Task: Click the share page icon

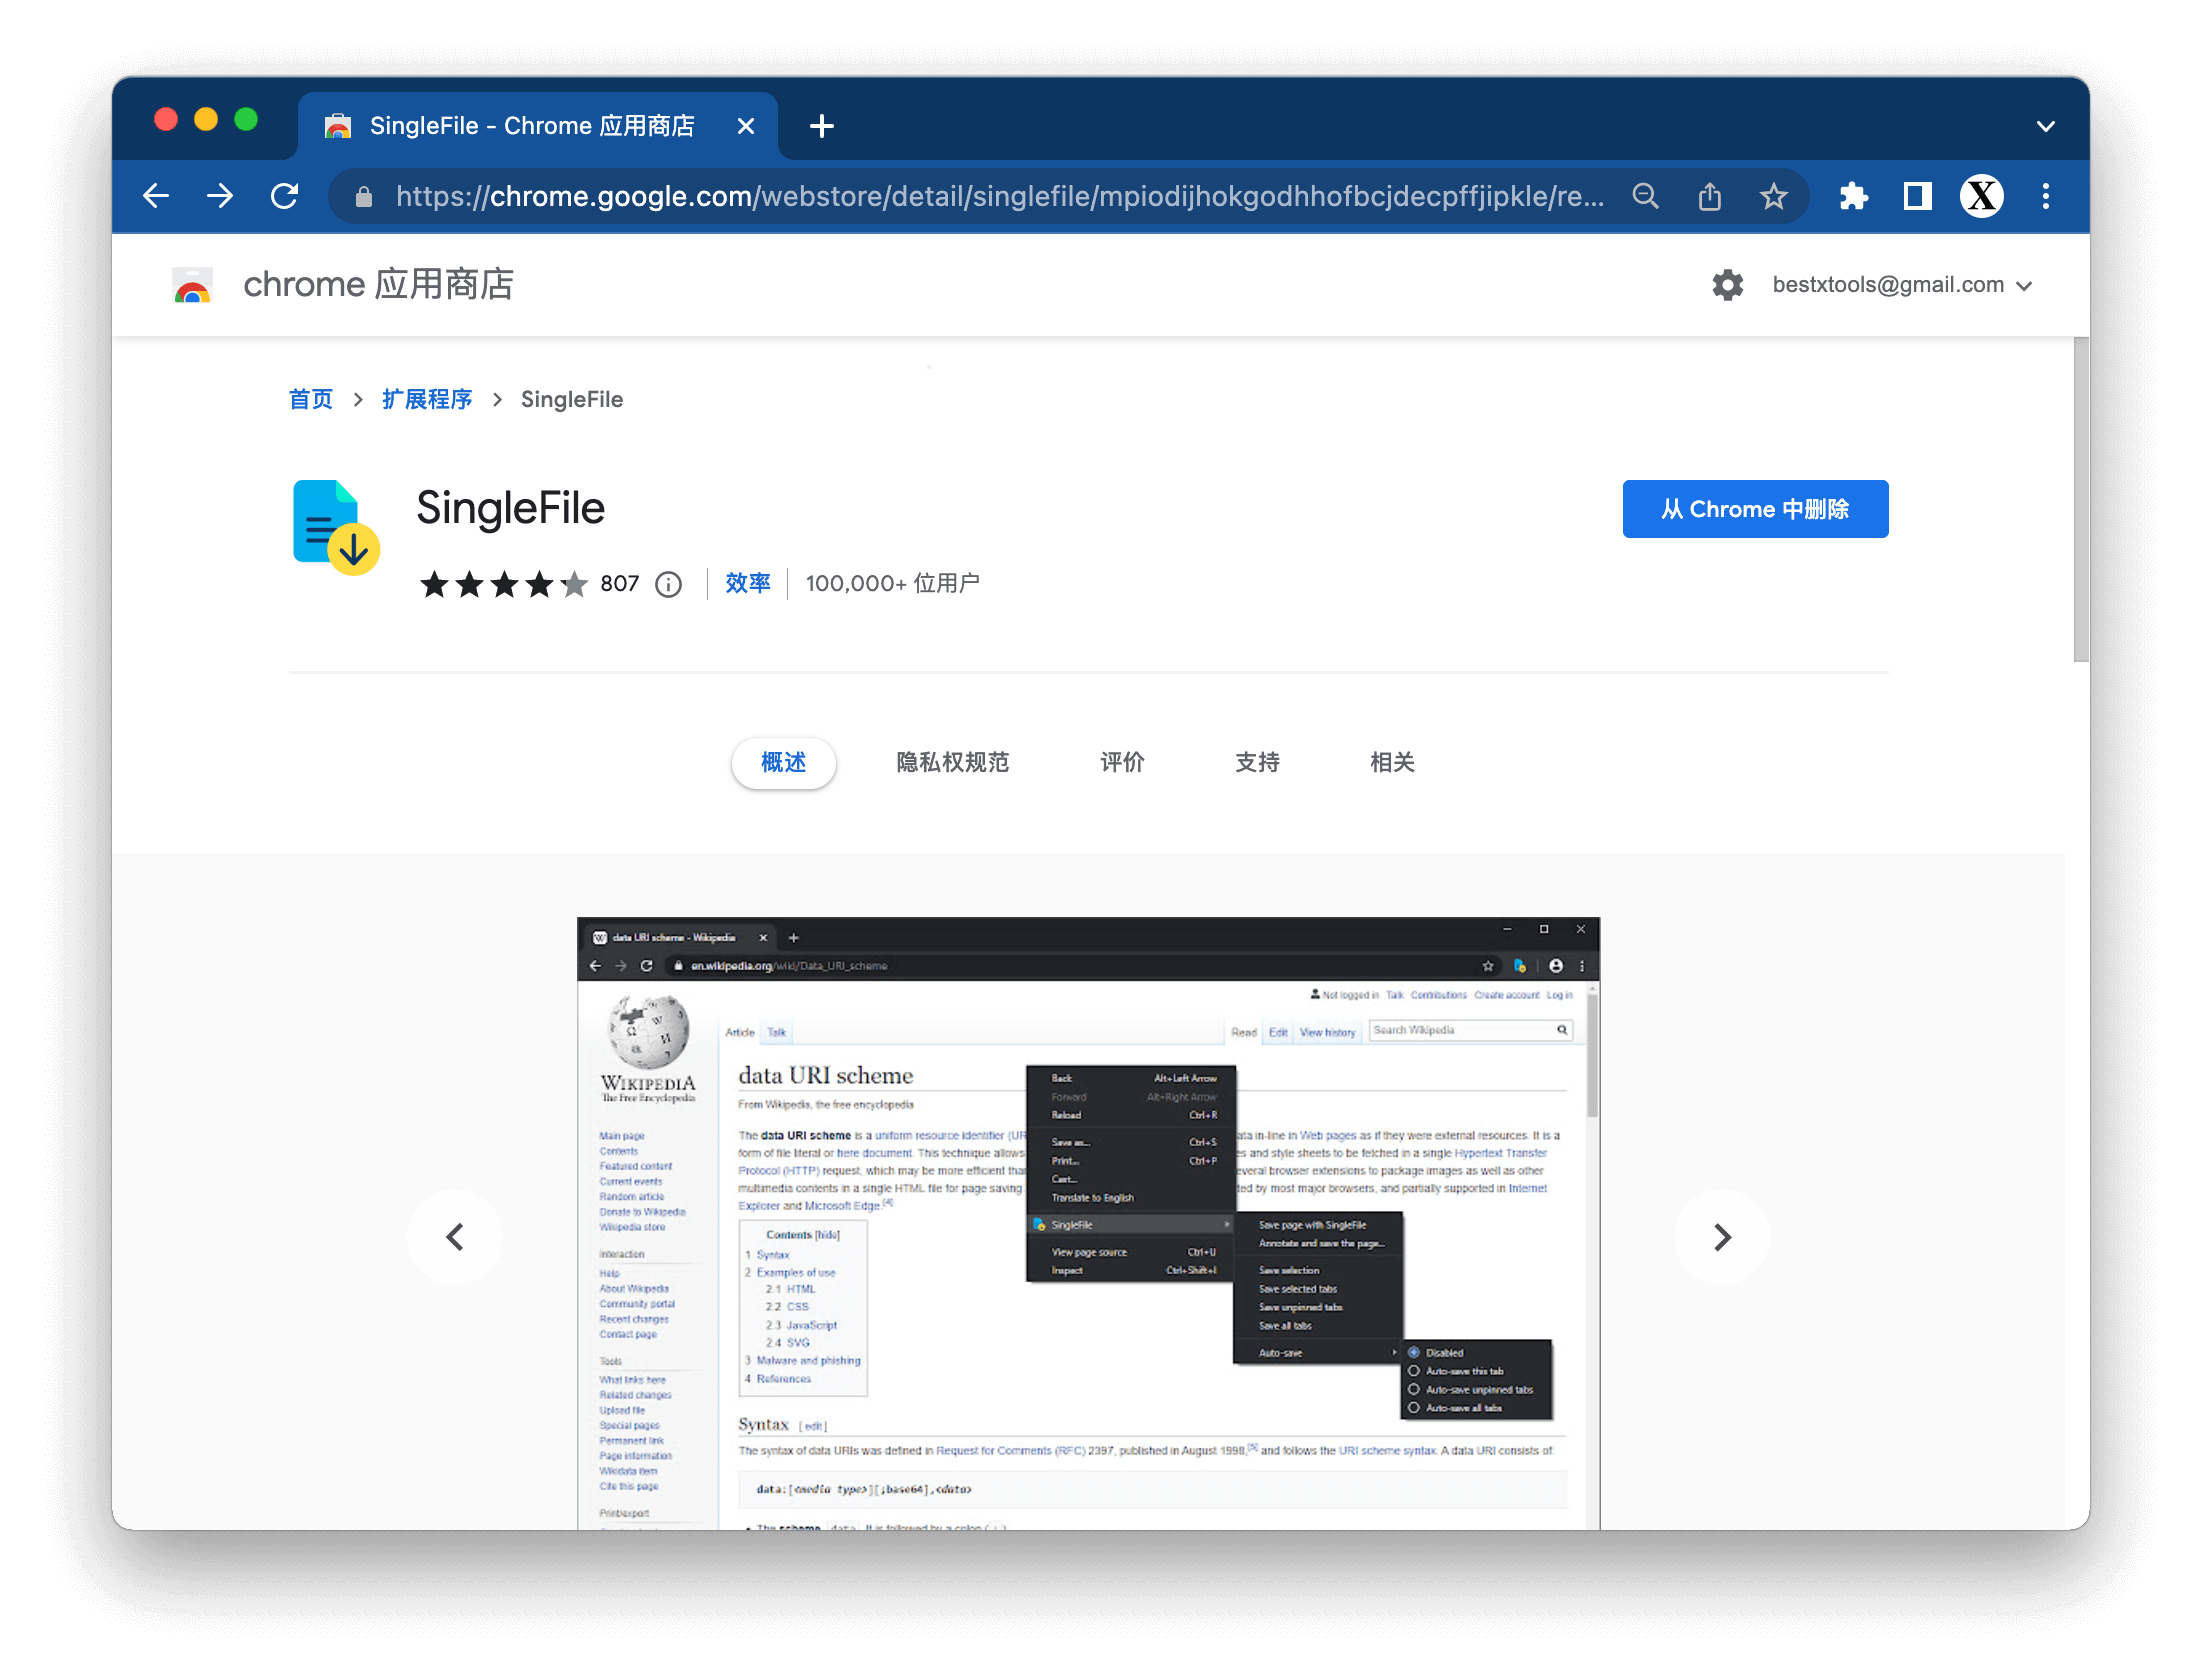Action: [x=1709, y=196]
